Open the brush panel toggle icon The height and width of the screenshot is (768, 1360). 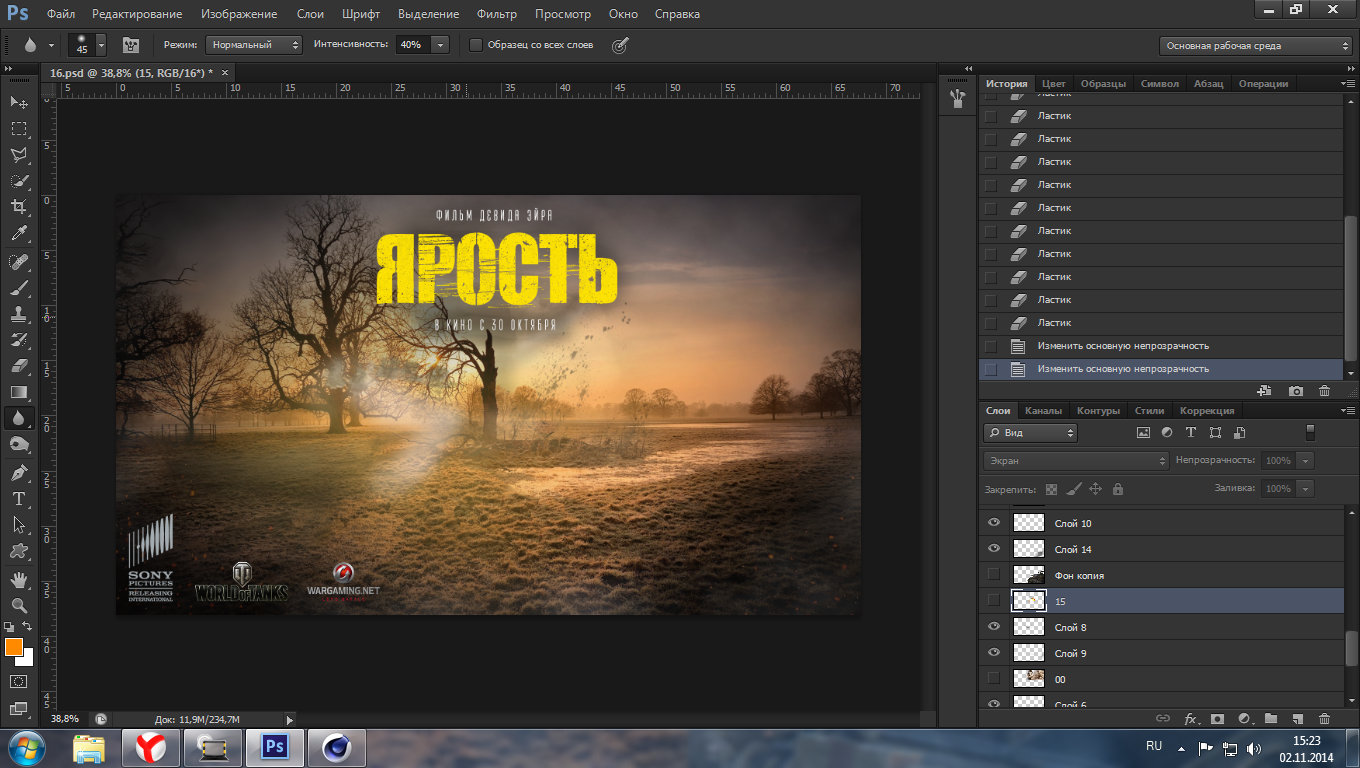[130, 45]
